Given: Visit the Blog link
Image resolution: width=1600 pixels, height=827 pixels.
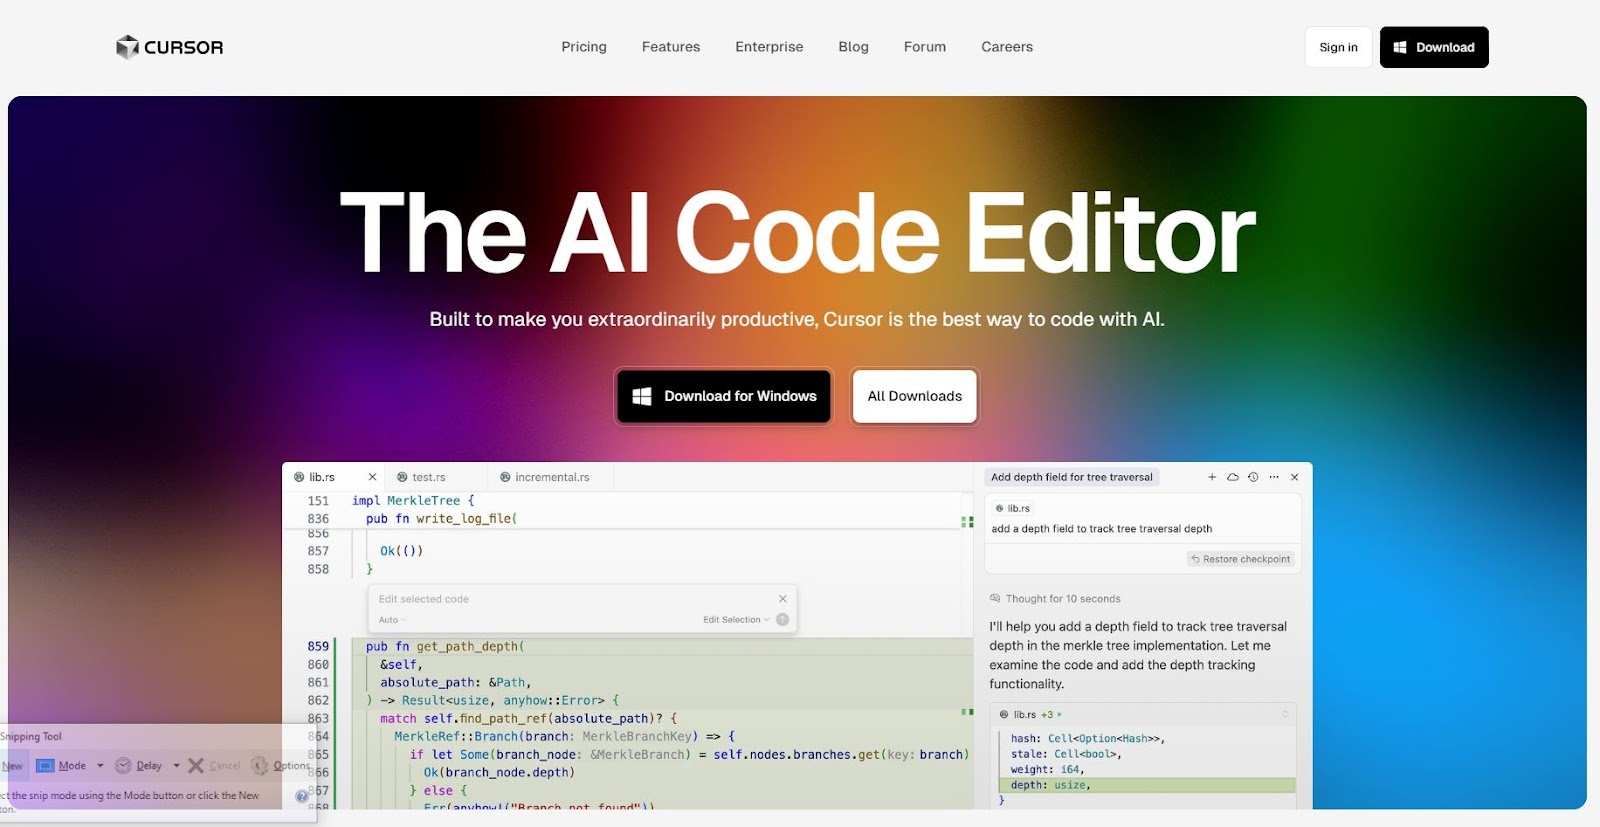Looking at the screenshot, I should 853,47.
